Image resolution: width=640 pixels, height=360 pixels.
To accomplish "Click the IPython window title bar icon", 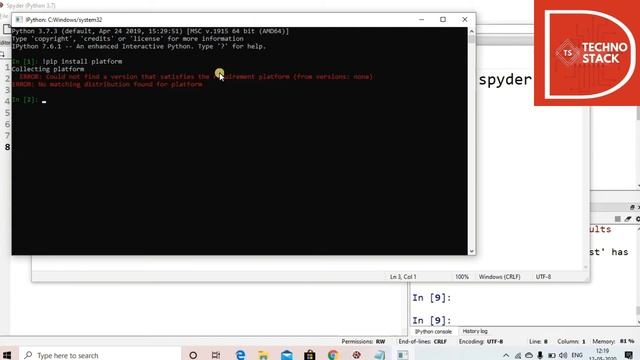I will tap(19, 20).
